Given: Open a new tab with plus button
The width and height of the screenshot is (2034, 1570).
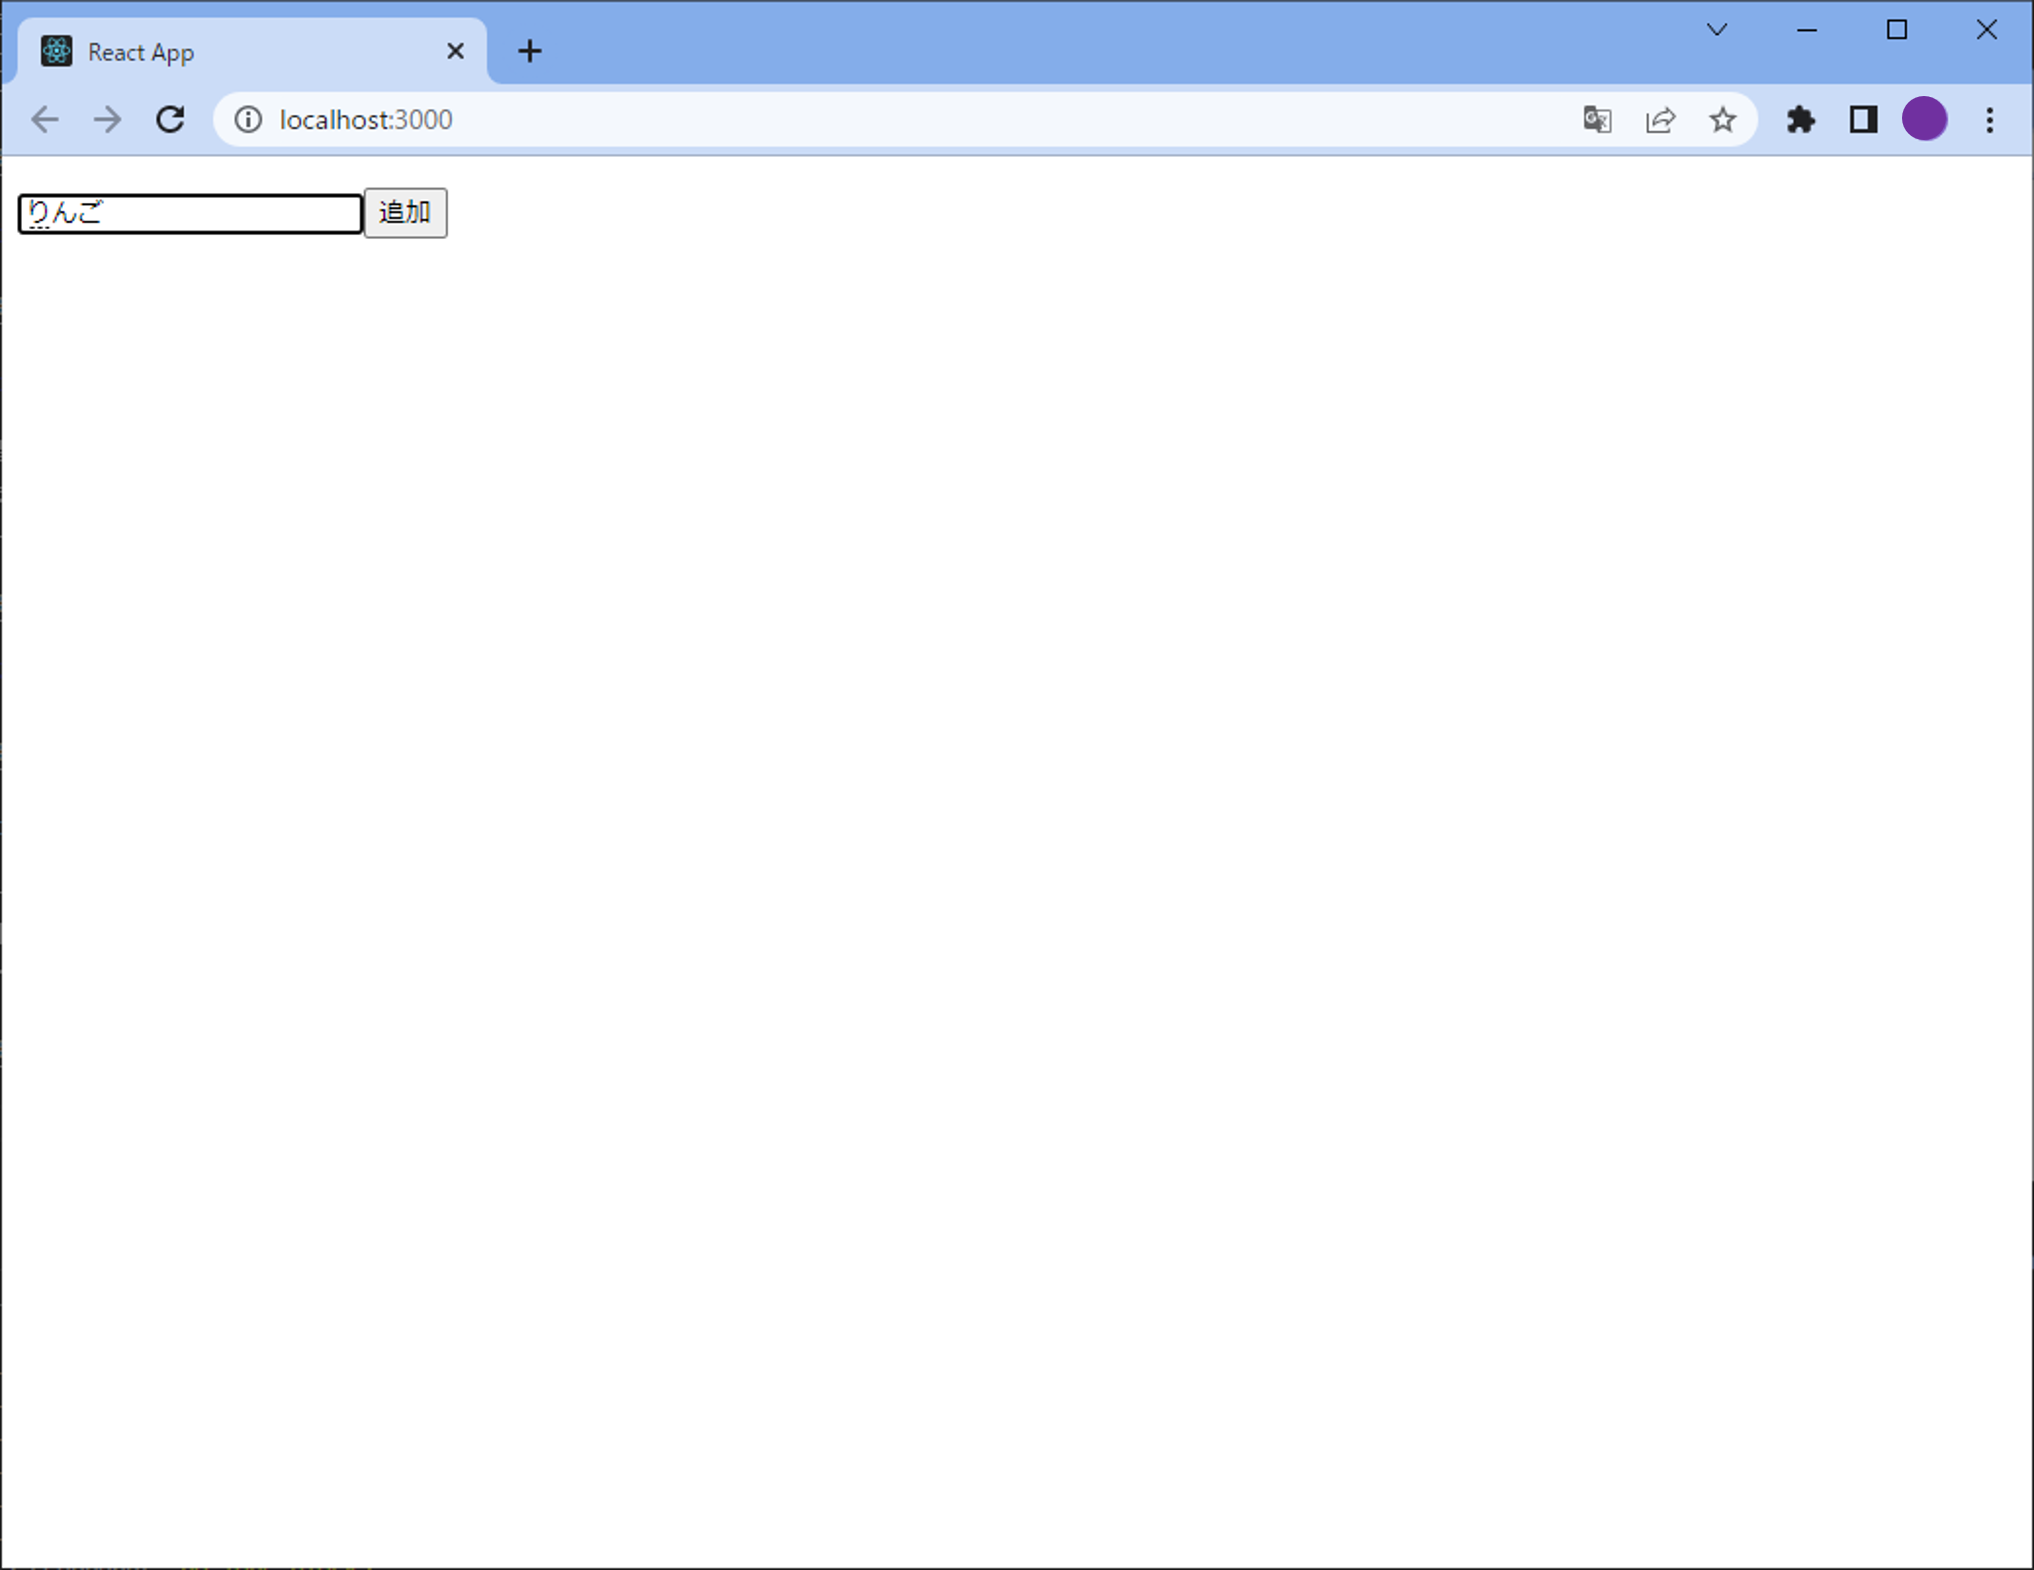Looking at the screenshot, I should (x=530, y=51).
